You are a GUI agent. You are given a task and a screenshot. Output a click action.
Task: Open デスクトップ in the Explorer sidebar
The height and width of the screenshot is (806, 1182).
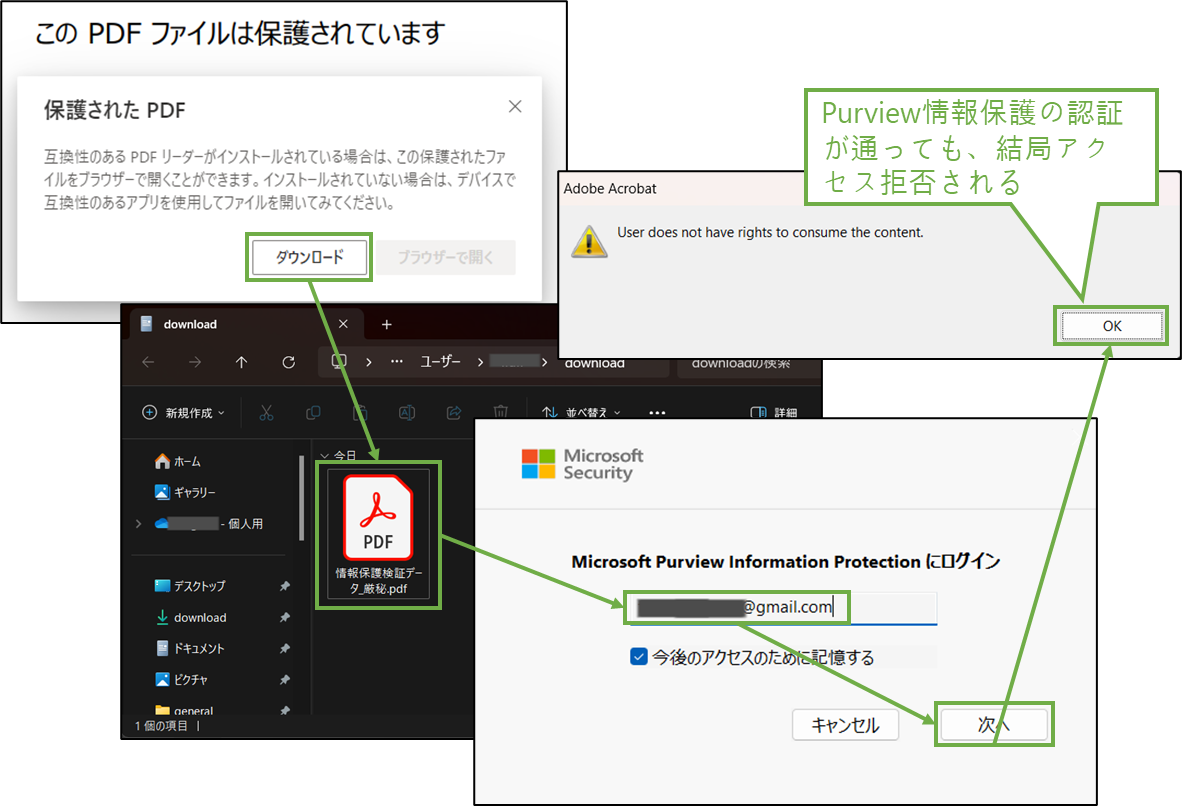[x=190, y=586]
